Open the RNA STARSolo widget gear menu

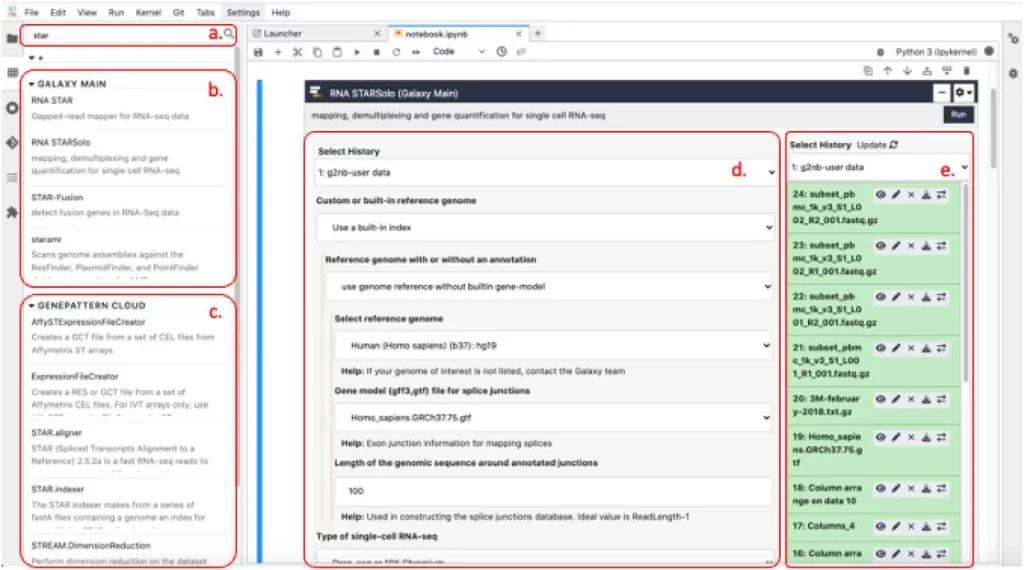(x=963, y=93)
